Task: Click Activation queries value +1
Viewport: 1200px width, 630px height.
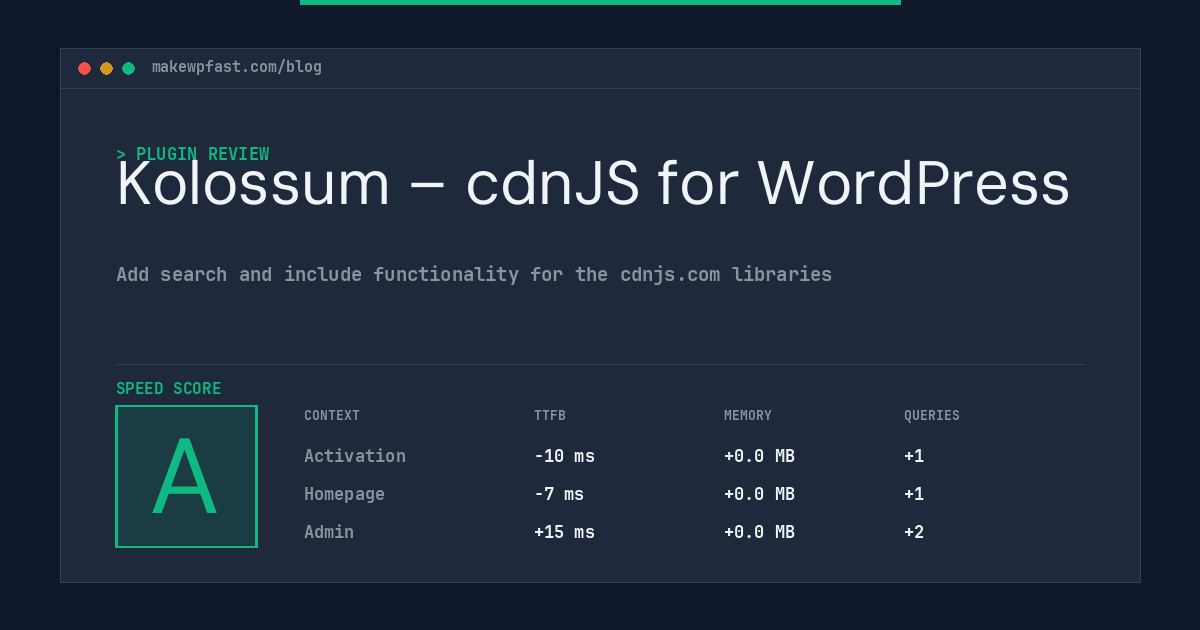Action: coord(914,456)
